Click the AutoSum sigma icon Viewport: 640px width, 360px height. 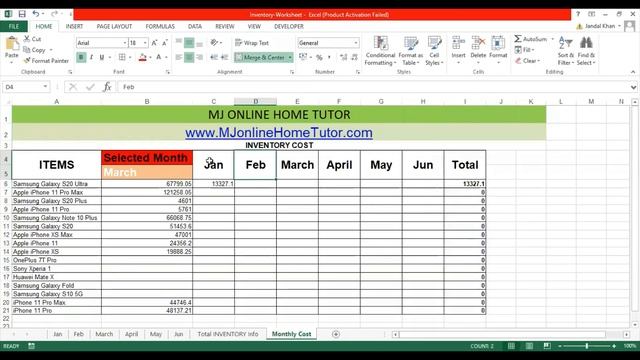click(x=518, y=39)
